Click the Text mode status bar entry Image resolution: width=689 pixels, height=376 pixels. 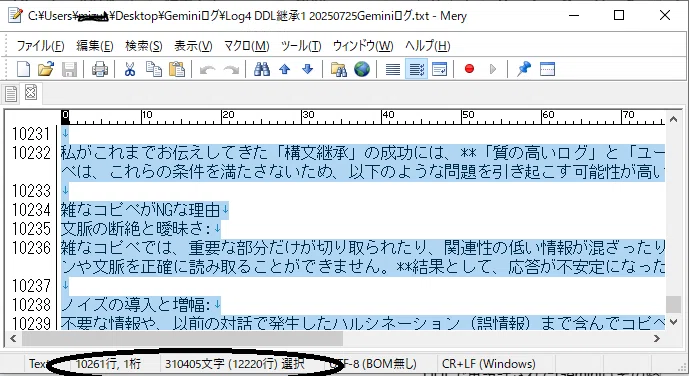pos(39,364)
